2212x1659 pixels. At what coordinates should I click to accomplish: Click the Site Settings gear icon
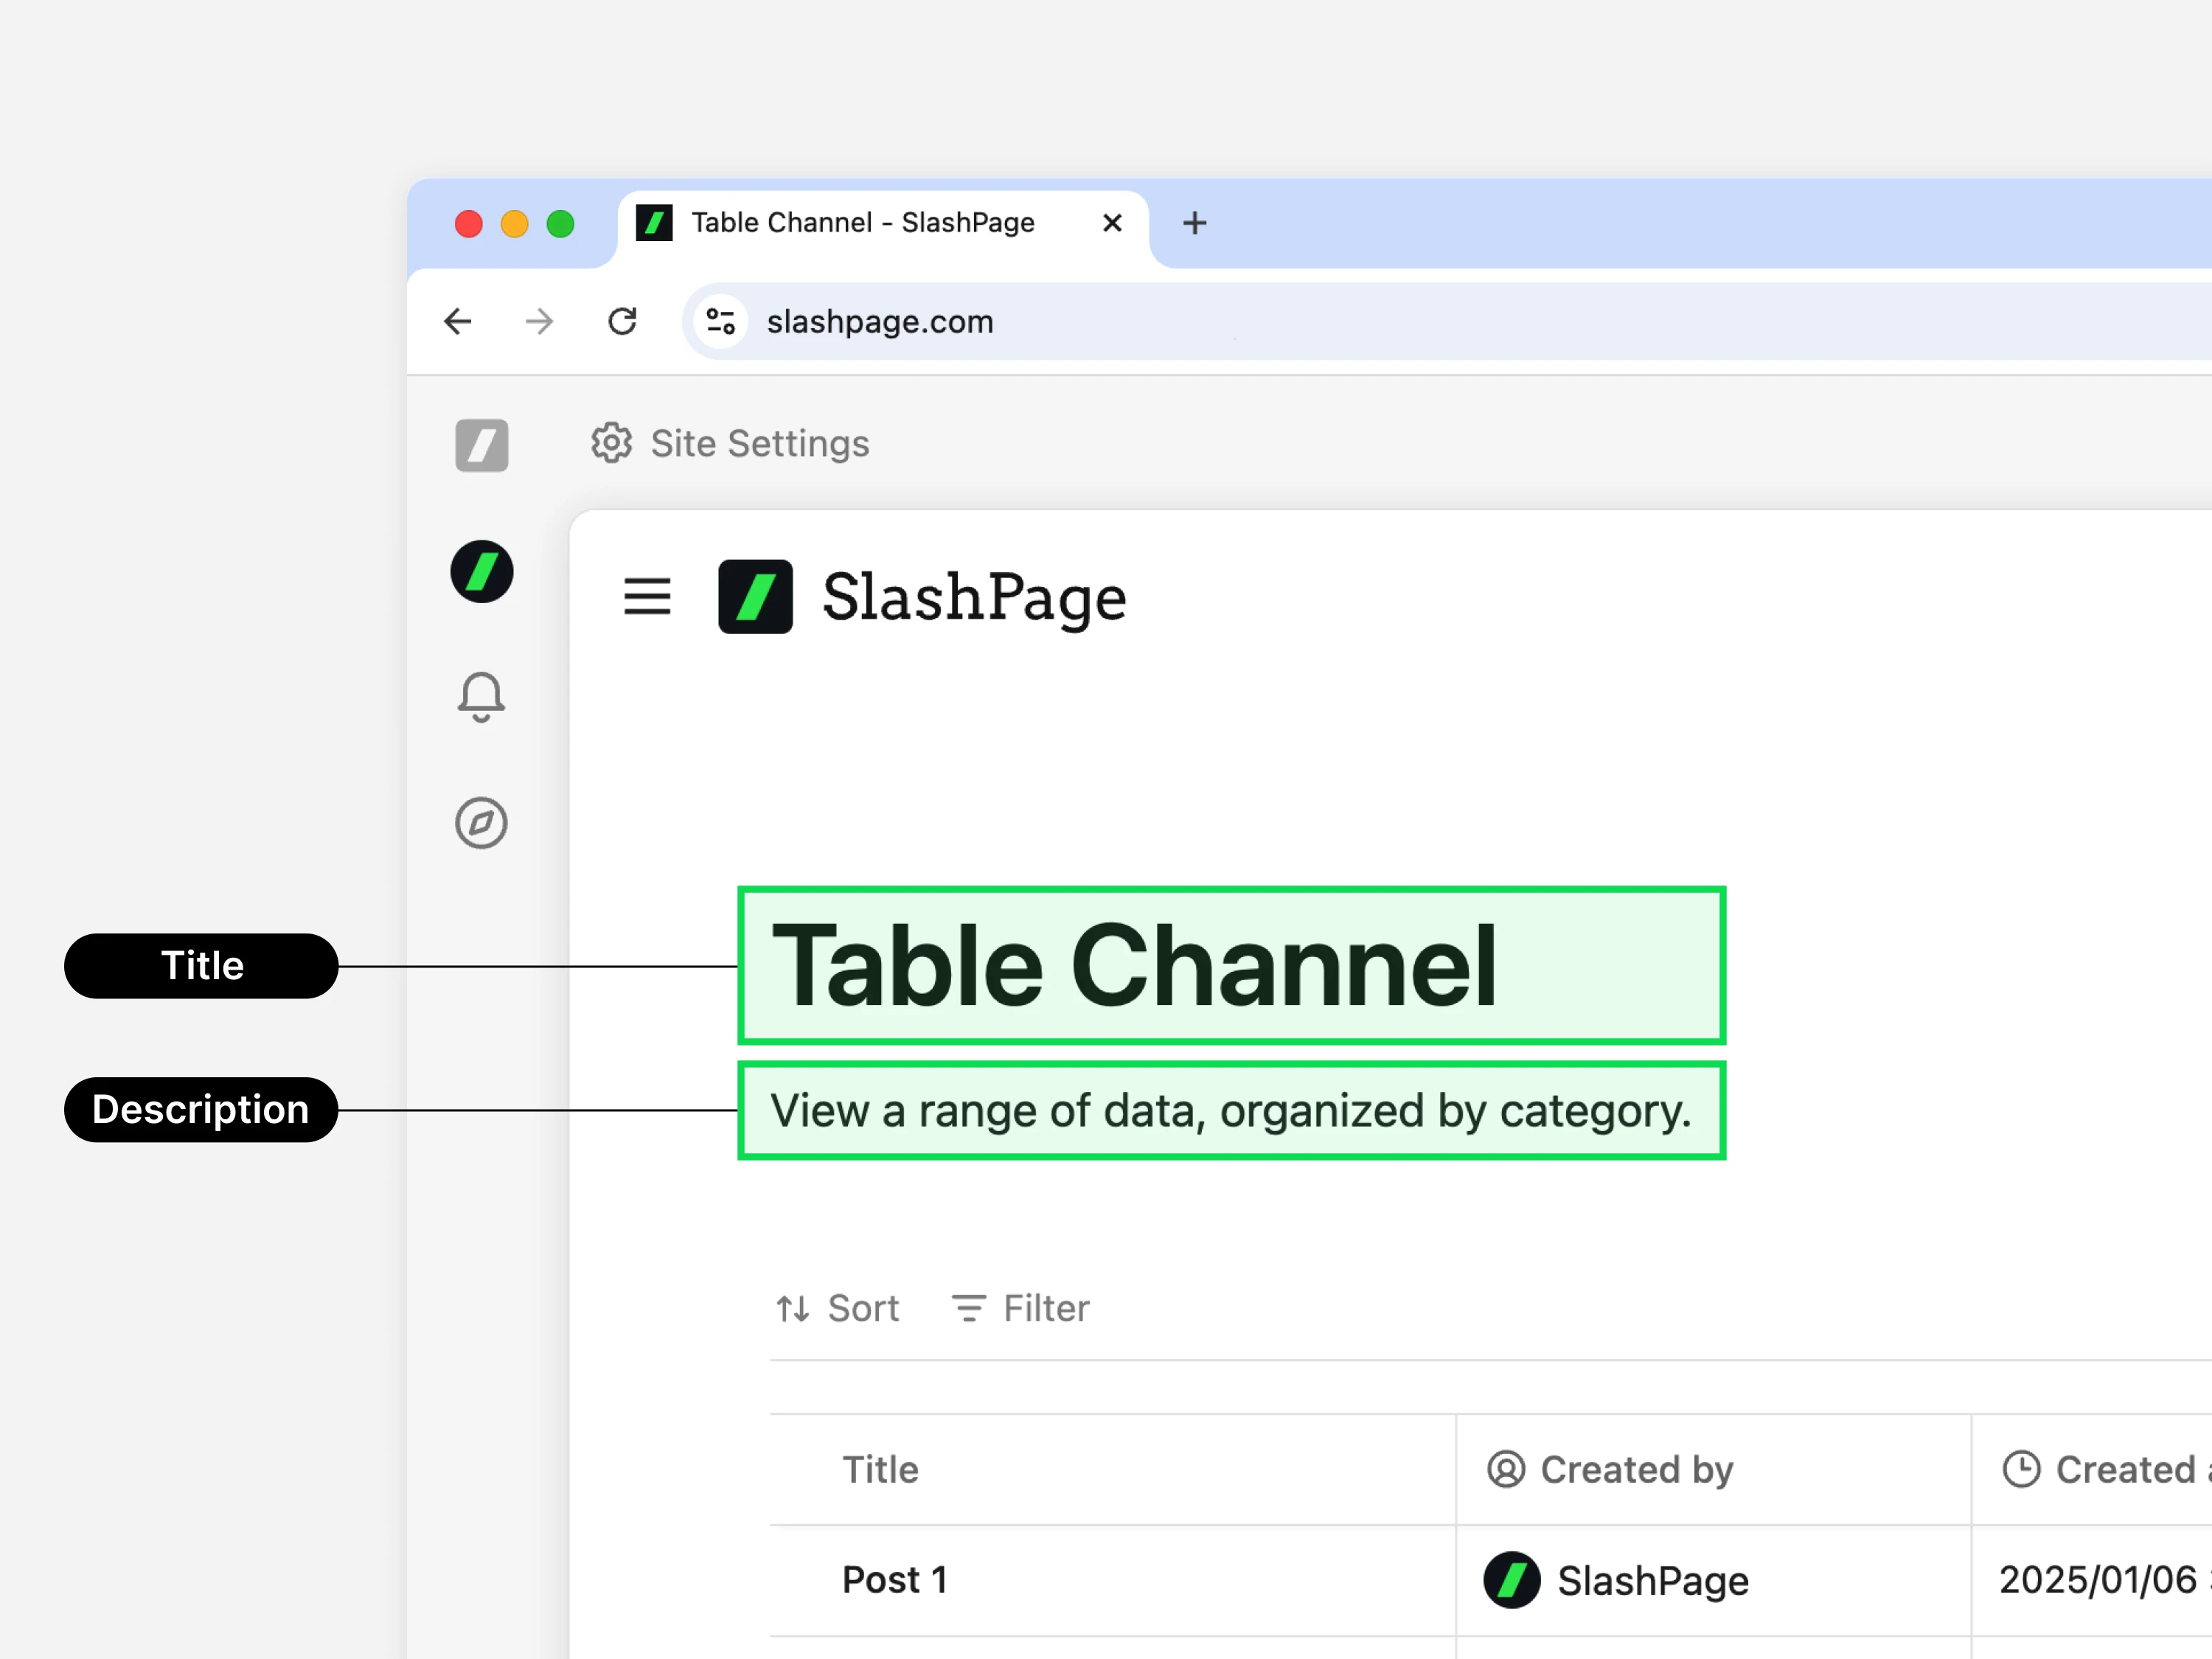point(611,443)
